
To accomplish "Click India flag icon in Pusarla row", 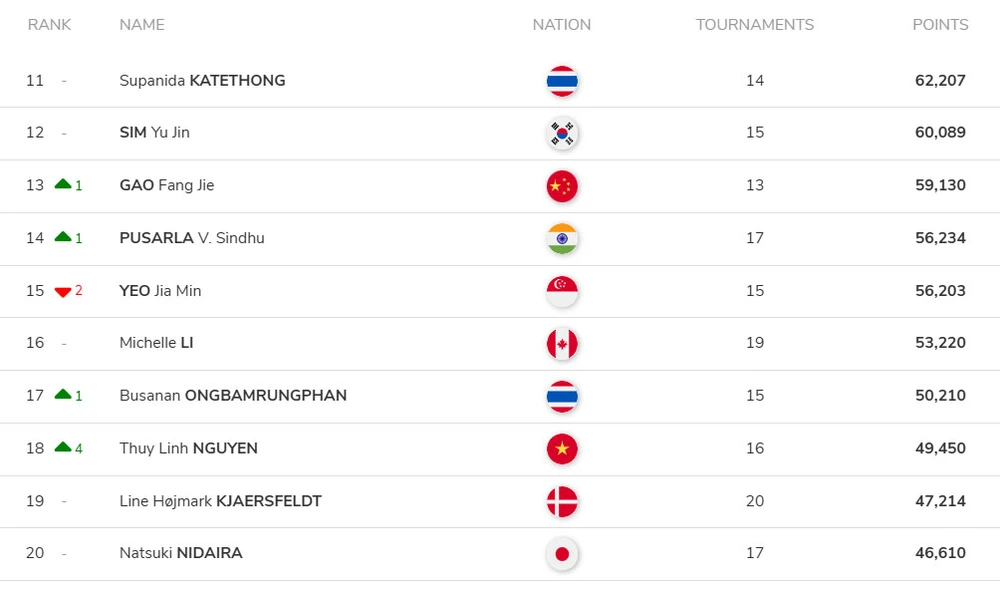I will point(562,239).
